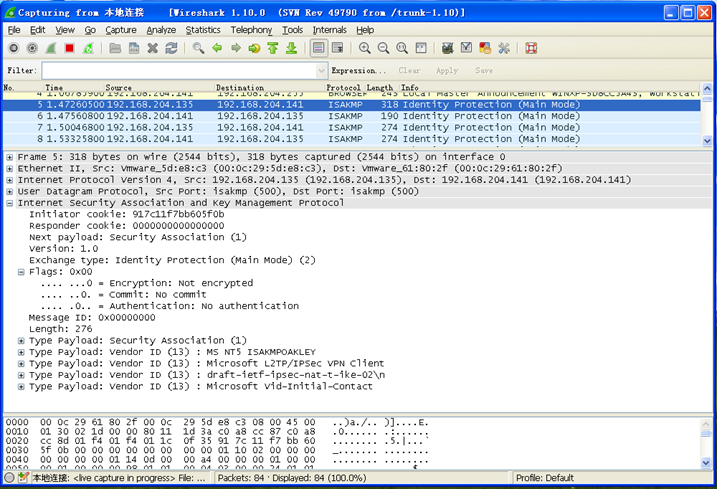Viewport: 717px width, 489px height.
Task: Click the find packet magnifier icon
Action: pos(199,48)
